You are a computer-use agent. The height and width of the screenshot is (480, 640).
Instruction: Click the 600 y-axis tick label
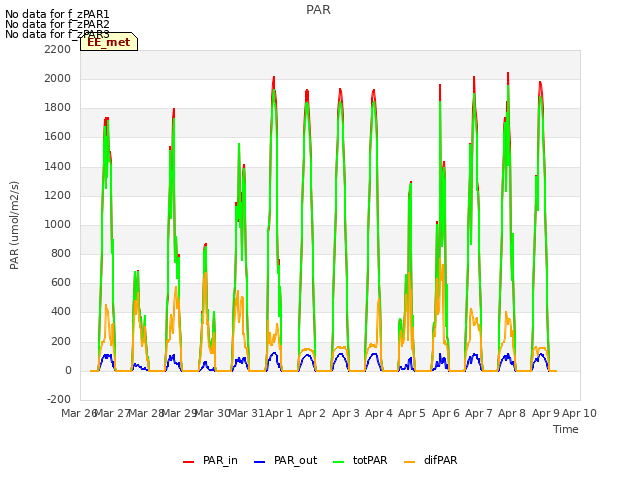click(61, 283)
